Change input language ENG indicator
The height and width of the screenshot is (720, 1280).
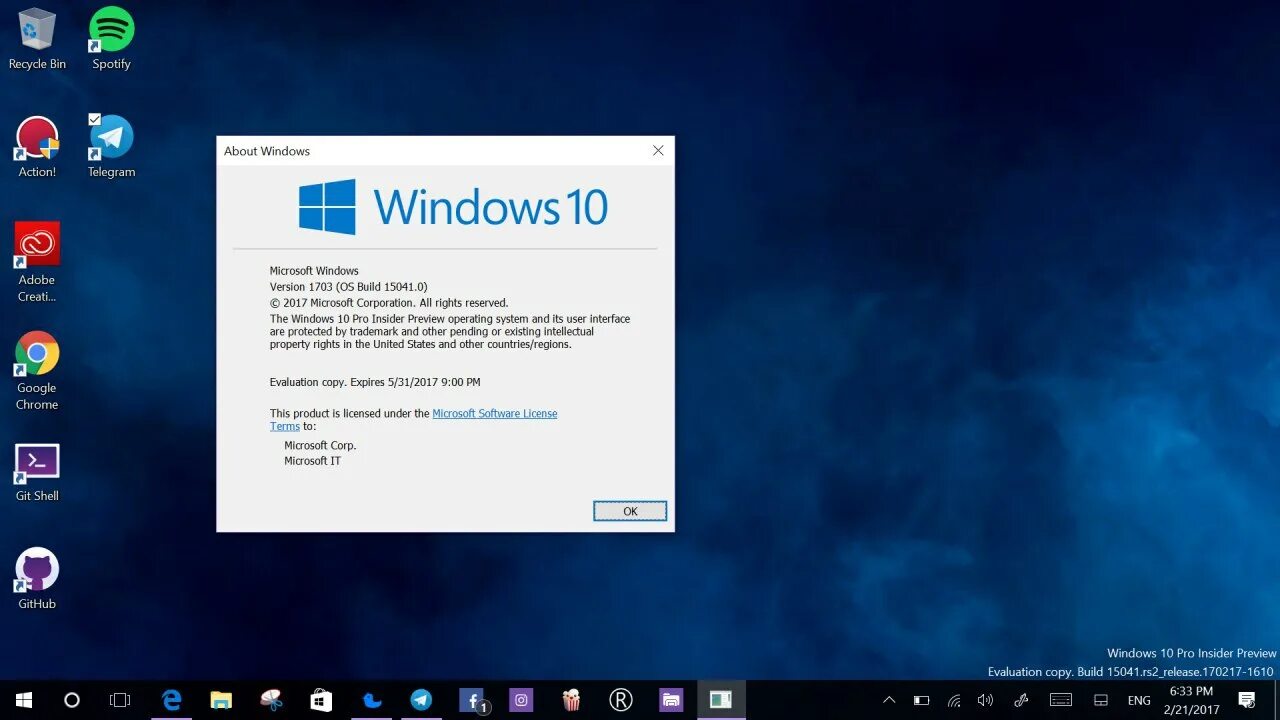[x=1139, y=701]
